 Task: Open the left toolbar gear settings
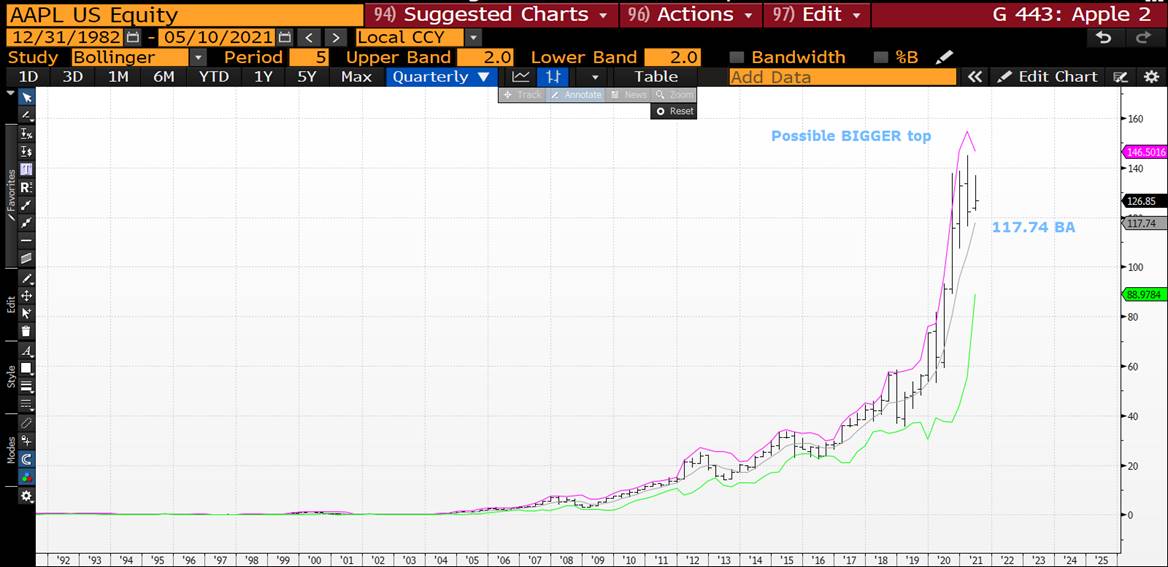[27, 496]
